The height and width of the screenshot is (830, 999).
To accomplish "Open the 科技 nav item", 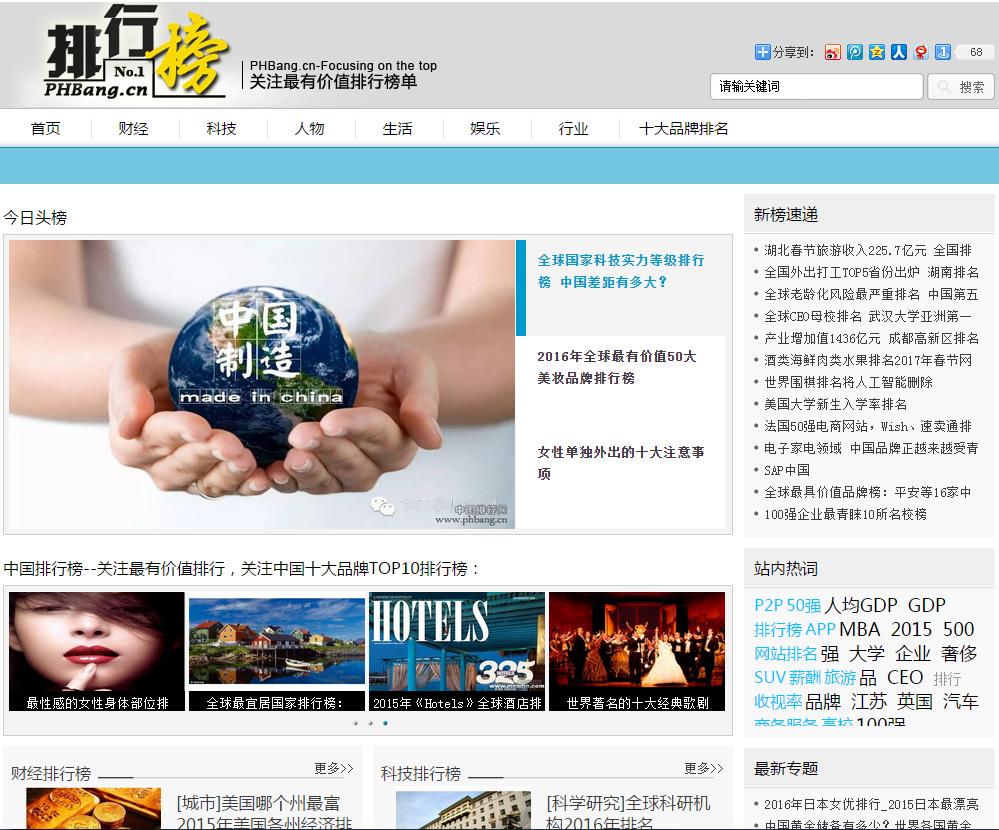I will (221, 129).
